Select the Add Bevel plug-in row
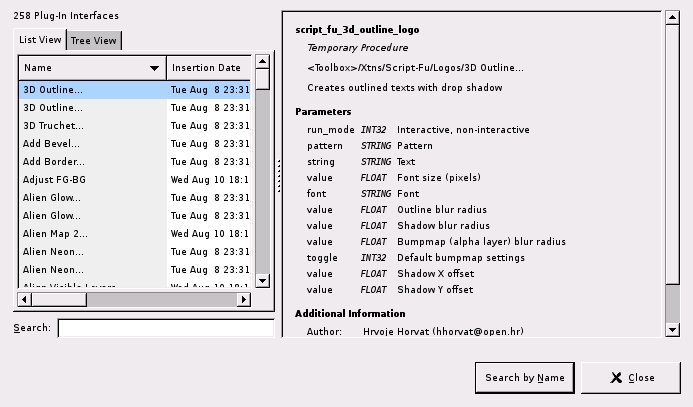The height and width of the screenshot is (407, 693). coord(52,144)
